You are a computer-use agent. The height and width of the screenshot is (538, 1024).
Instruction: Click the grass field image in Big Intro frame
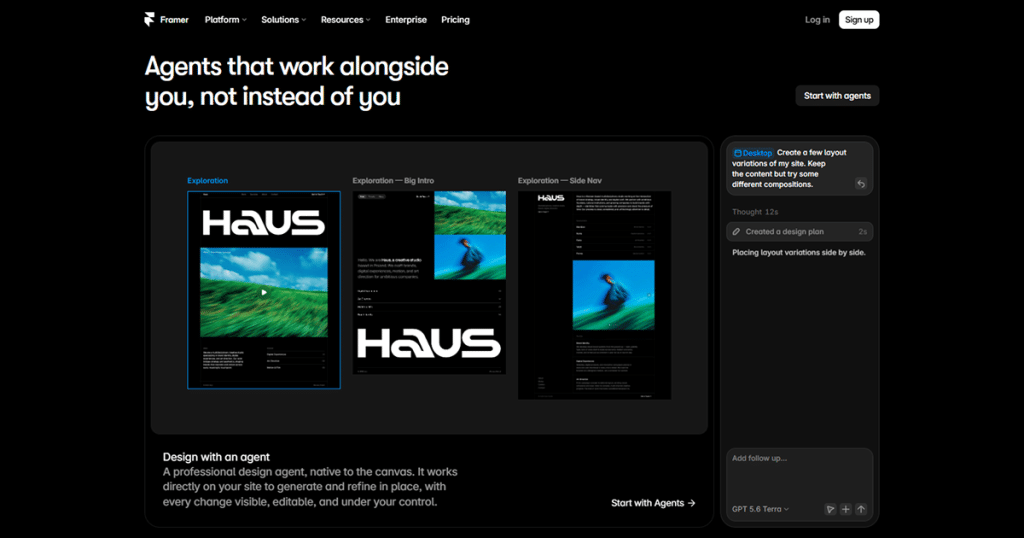470,213
